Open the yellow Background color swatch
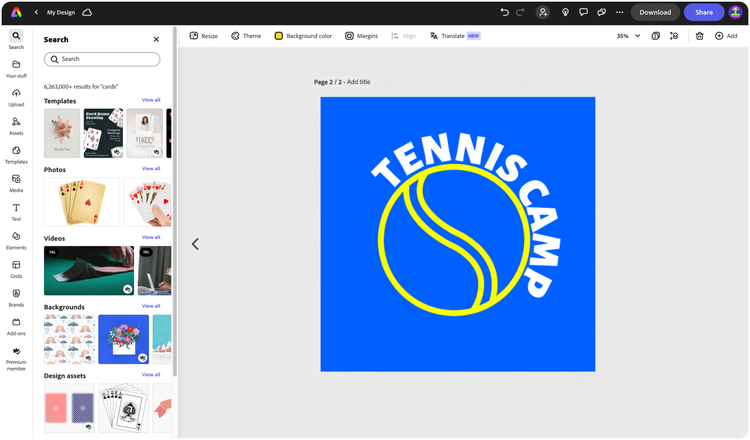This screenshot has height=440, width=750. pyautogui.click(x=278, y=36)
